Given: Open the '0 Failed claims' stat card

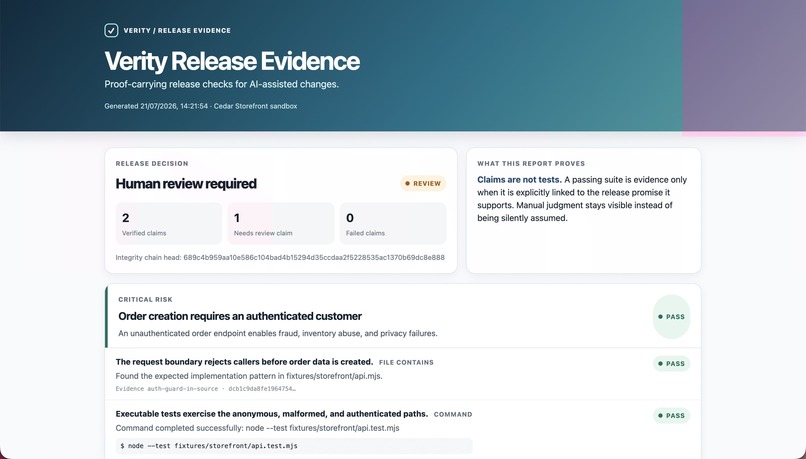Looking at the screenshot, I should [393, 223].
